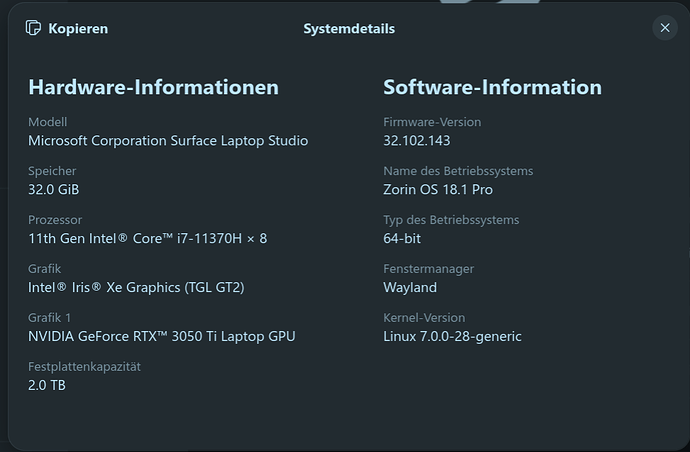Viewport: 690px width, 452px height.
Task: Click 'Name des Betriebssystems' label
Action: point(458,171)
